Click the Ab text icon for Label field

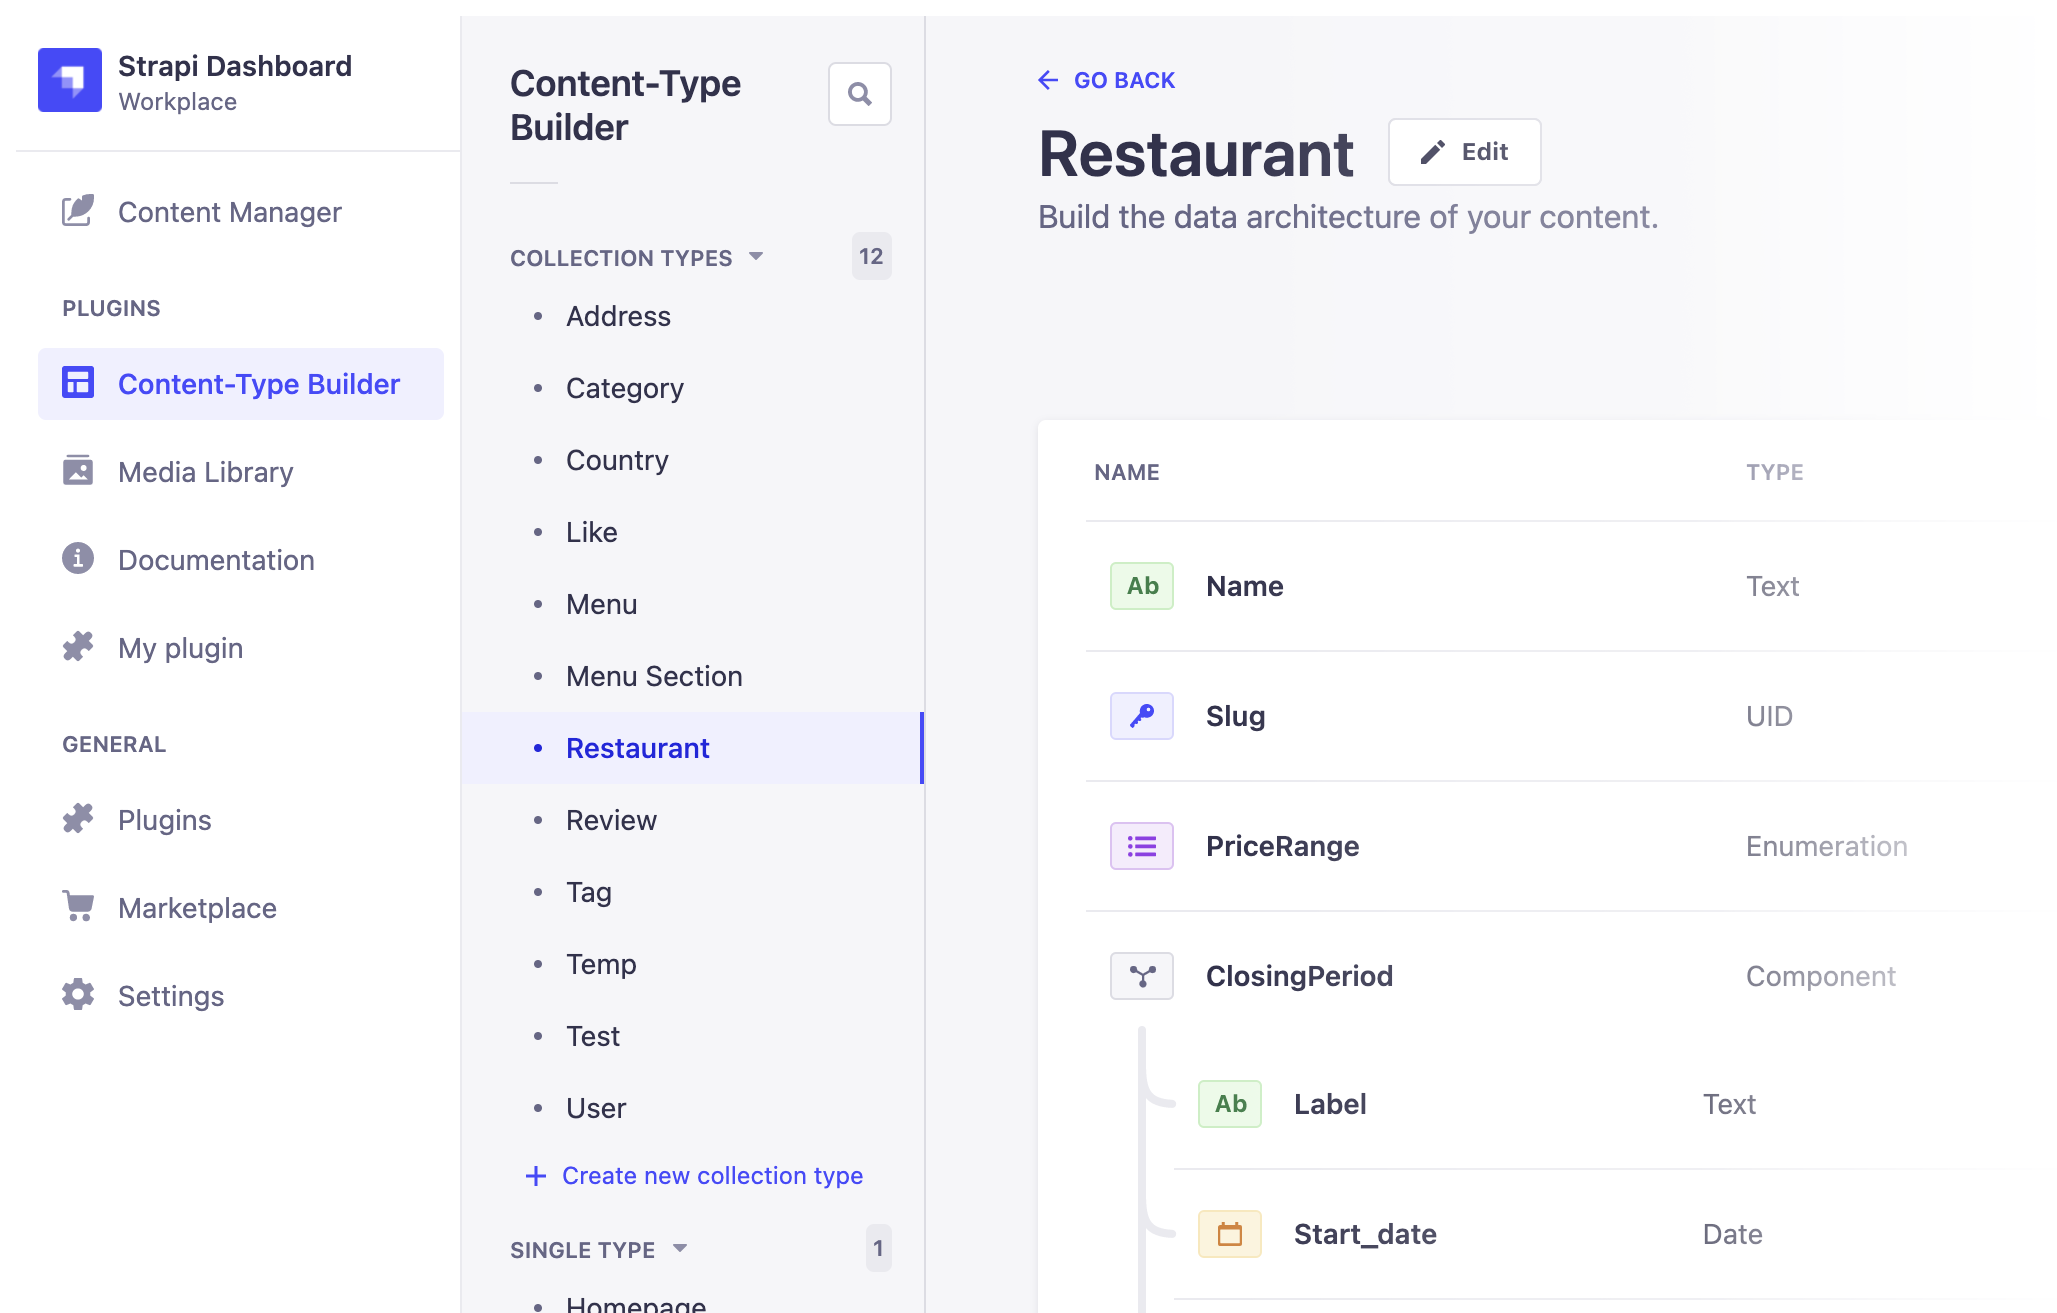pyautogui.click(x=1230, y=1104)
